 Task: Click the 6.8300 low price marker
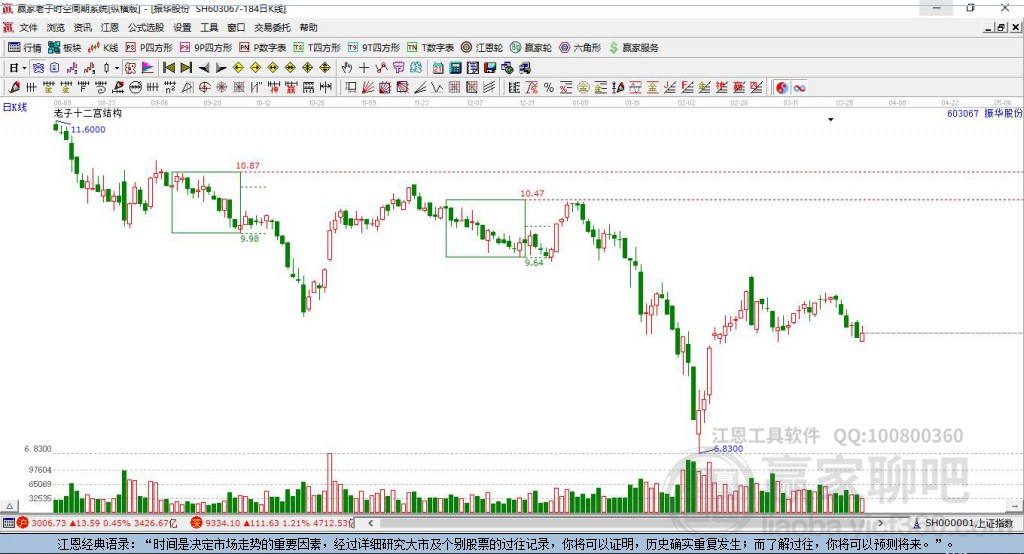(728, 449)
